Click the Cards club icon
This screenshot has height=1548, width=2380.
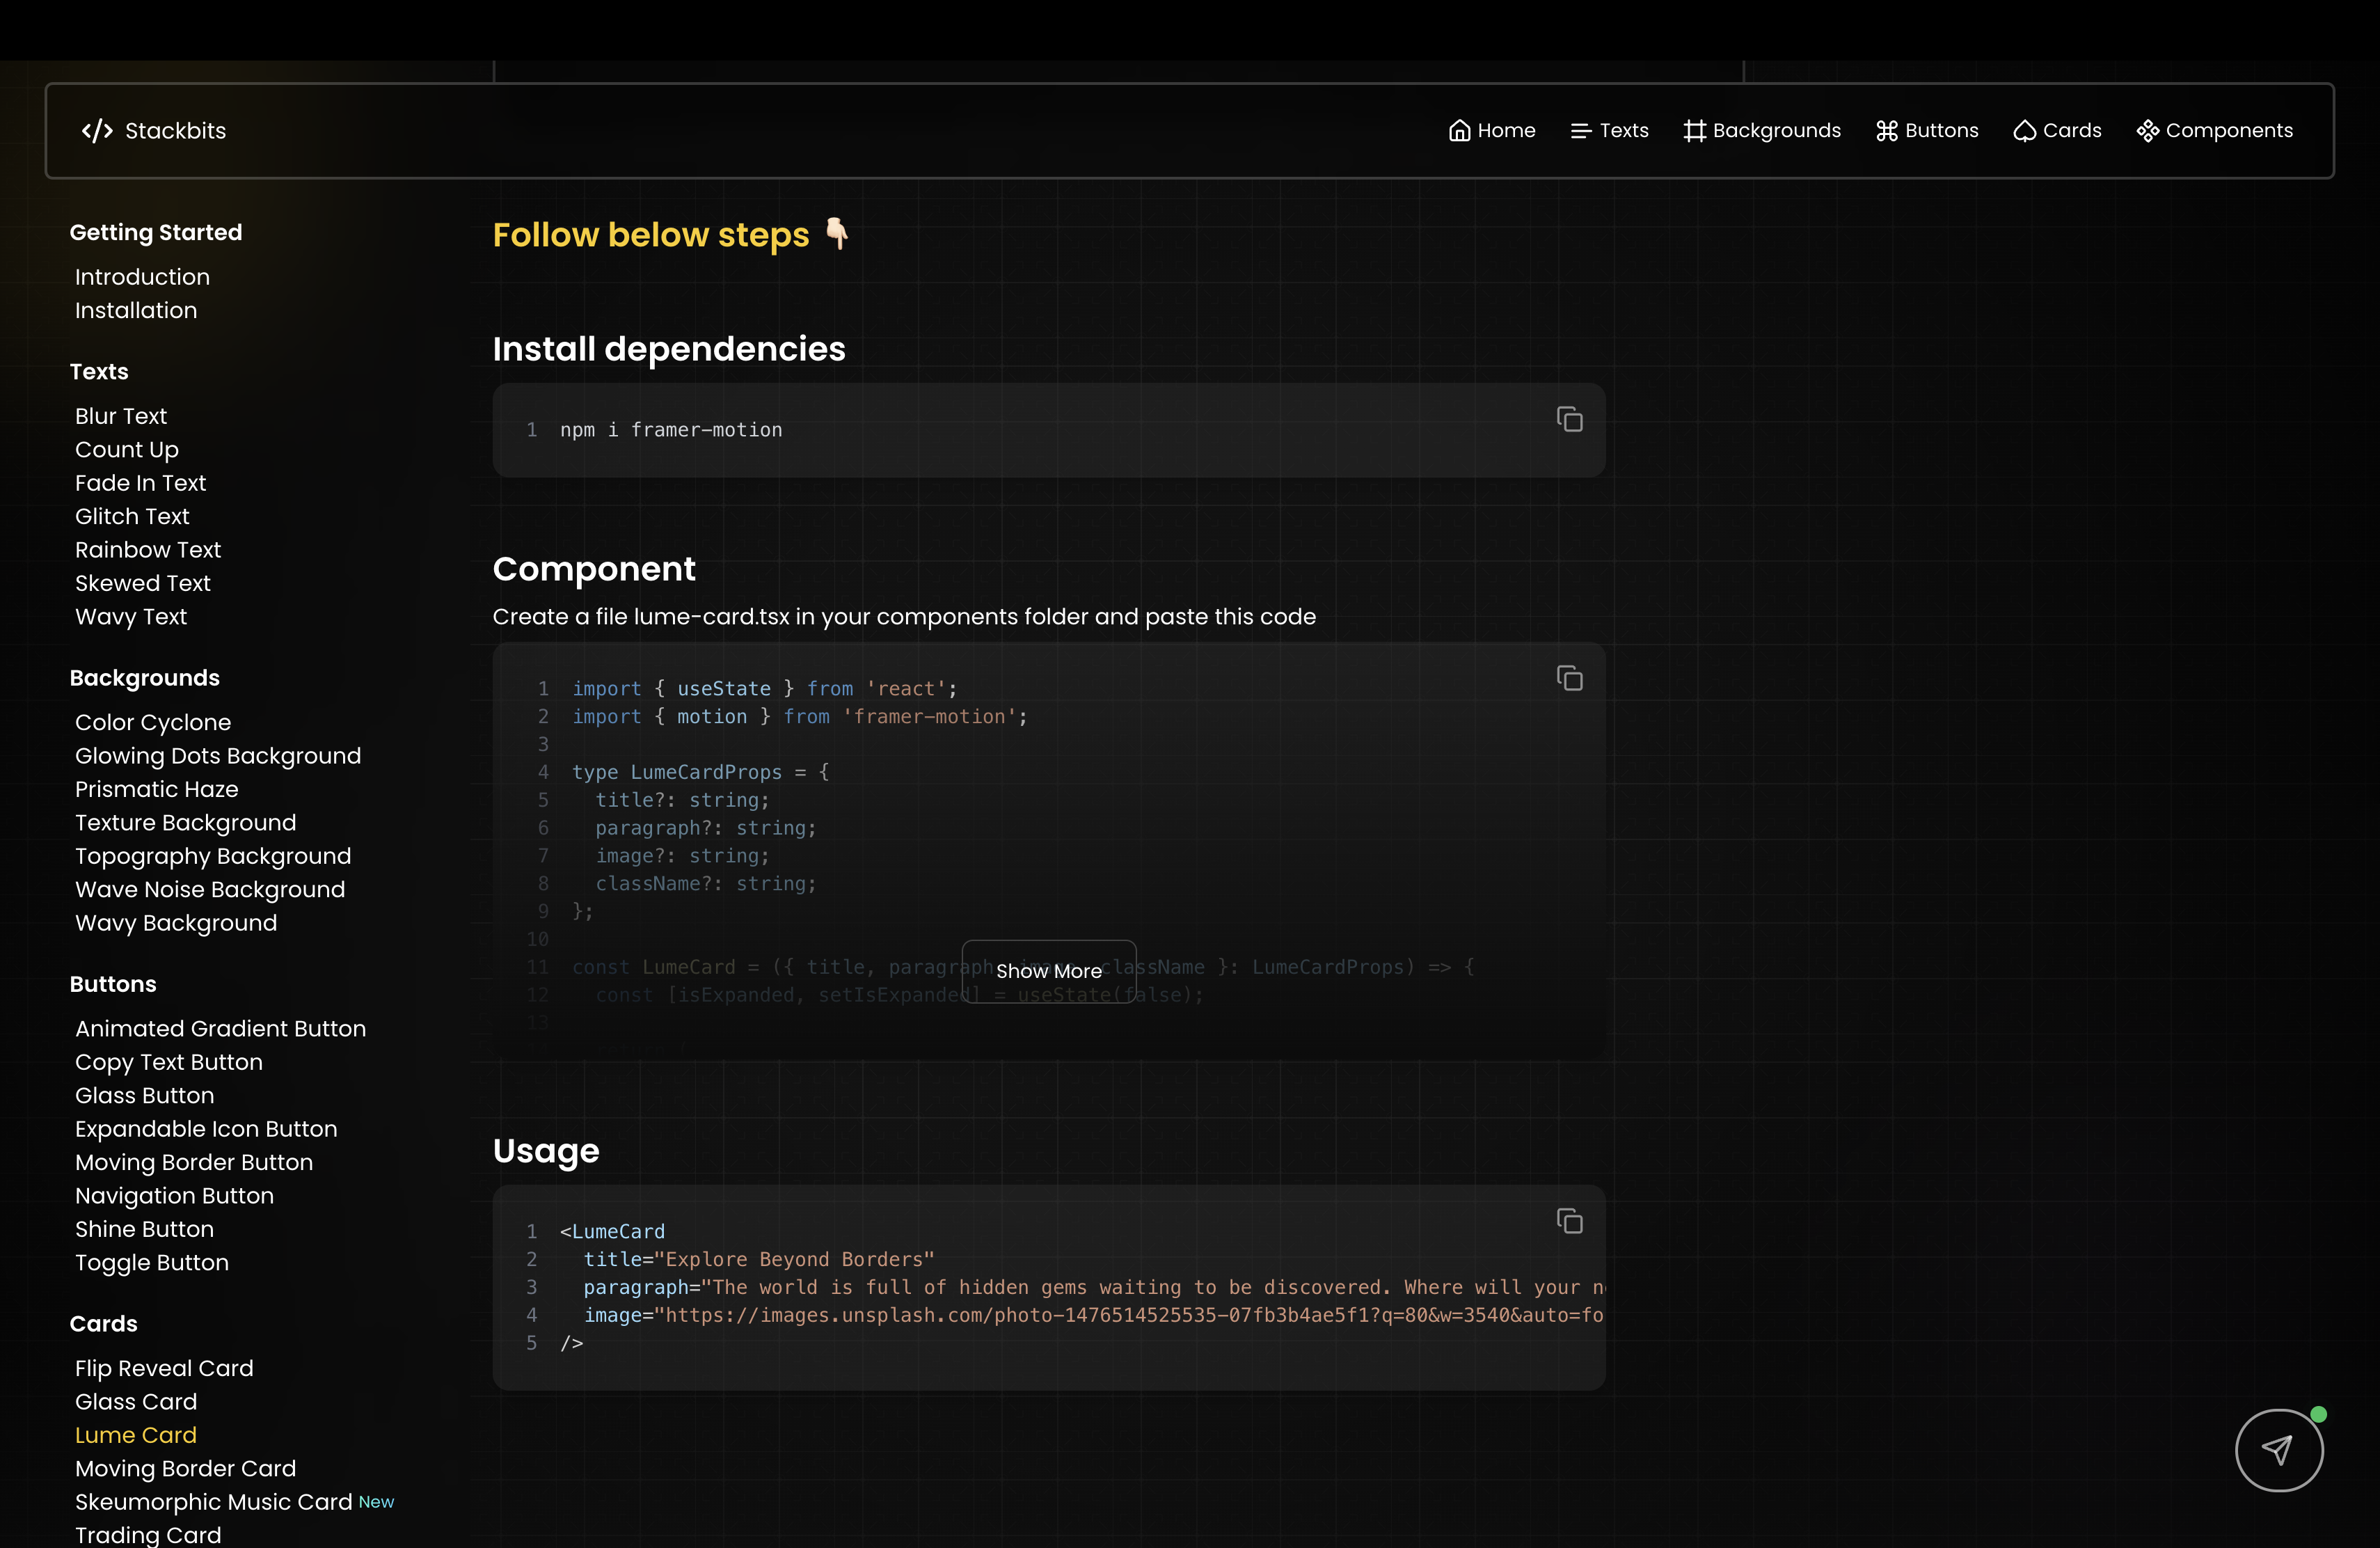2024,131
